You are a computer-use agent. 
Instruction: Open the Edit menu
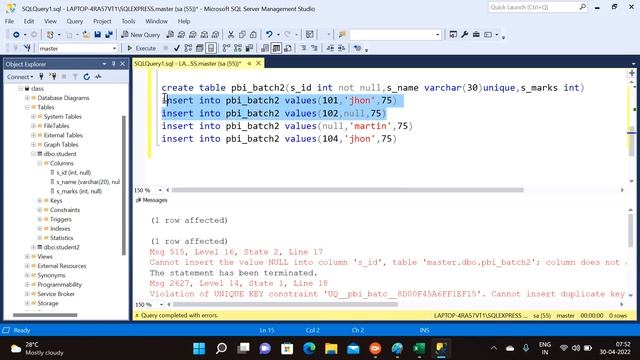(x=29, y=21)
